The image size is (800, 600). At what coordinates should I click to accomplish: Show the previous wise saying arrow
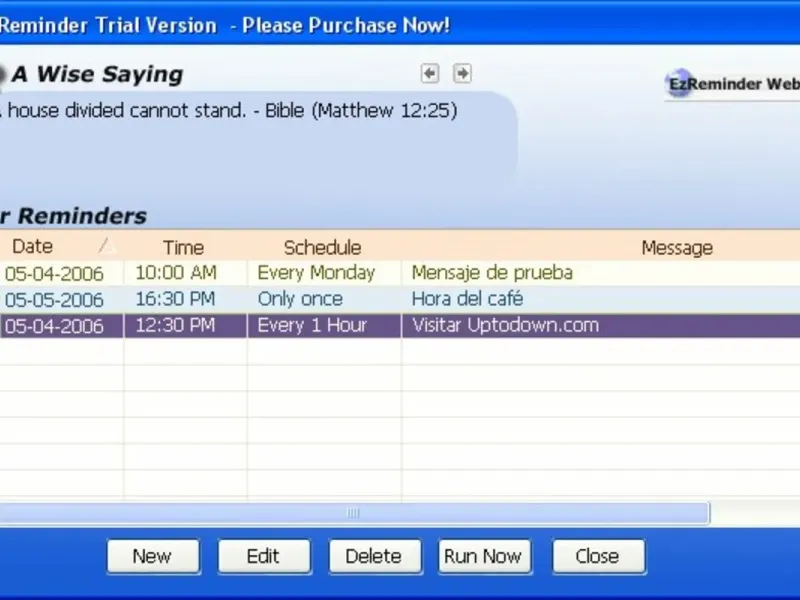point(430,73)
